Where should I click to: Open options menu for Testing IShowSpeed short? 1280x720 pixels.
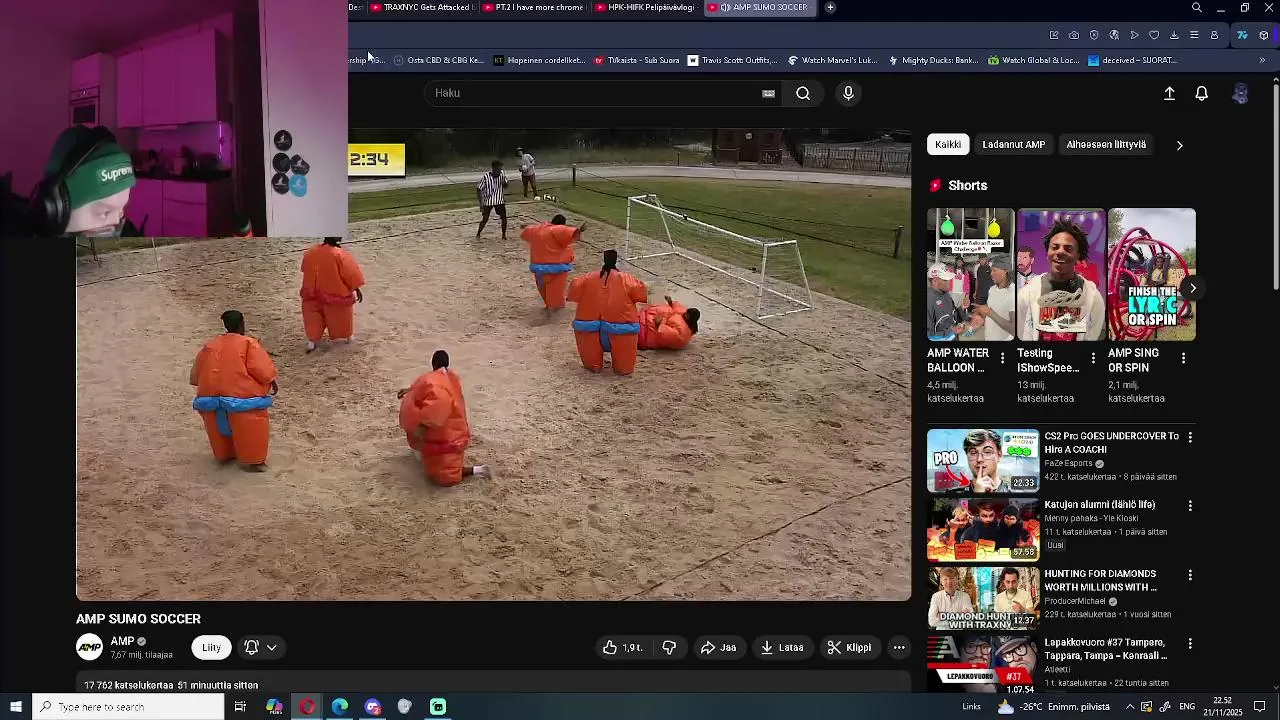tap(1093, 358)
